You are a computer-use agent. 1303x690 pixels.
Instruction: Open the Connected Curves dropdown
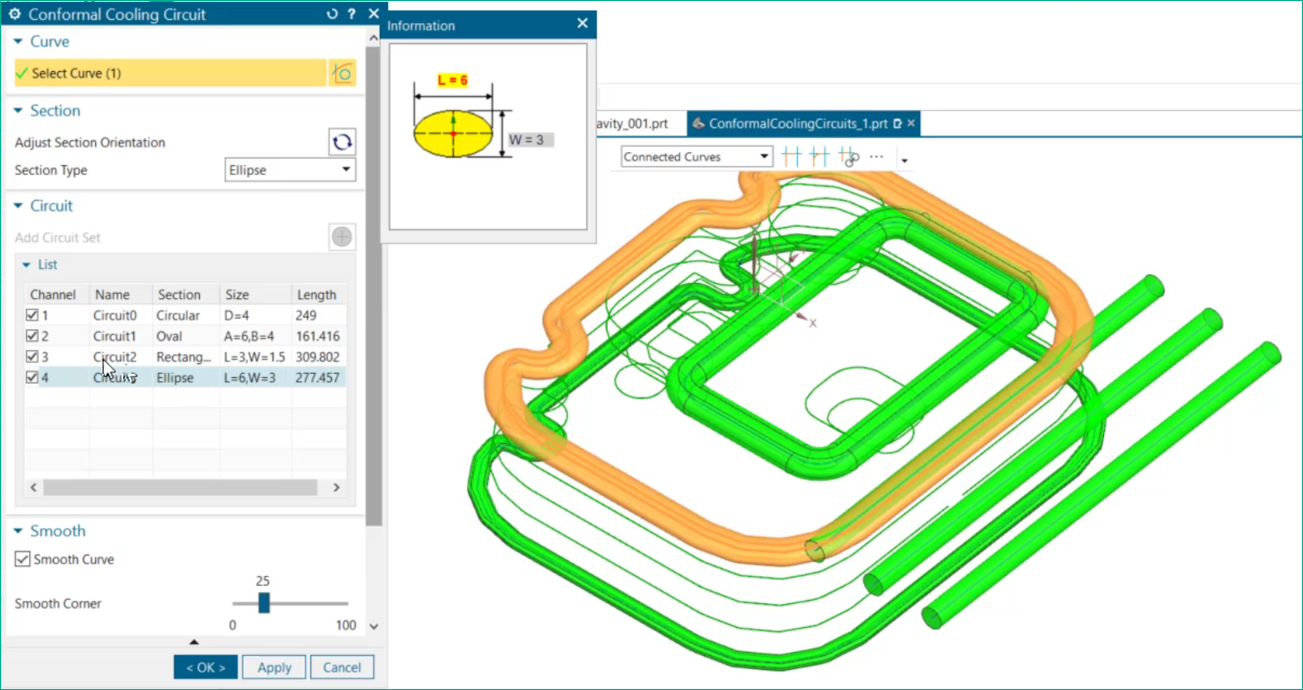pyautogui.click(x=765, y=156)
